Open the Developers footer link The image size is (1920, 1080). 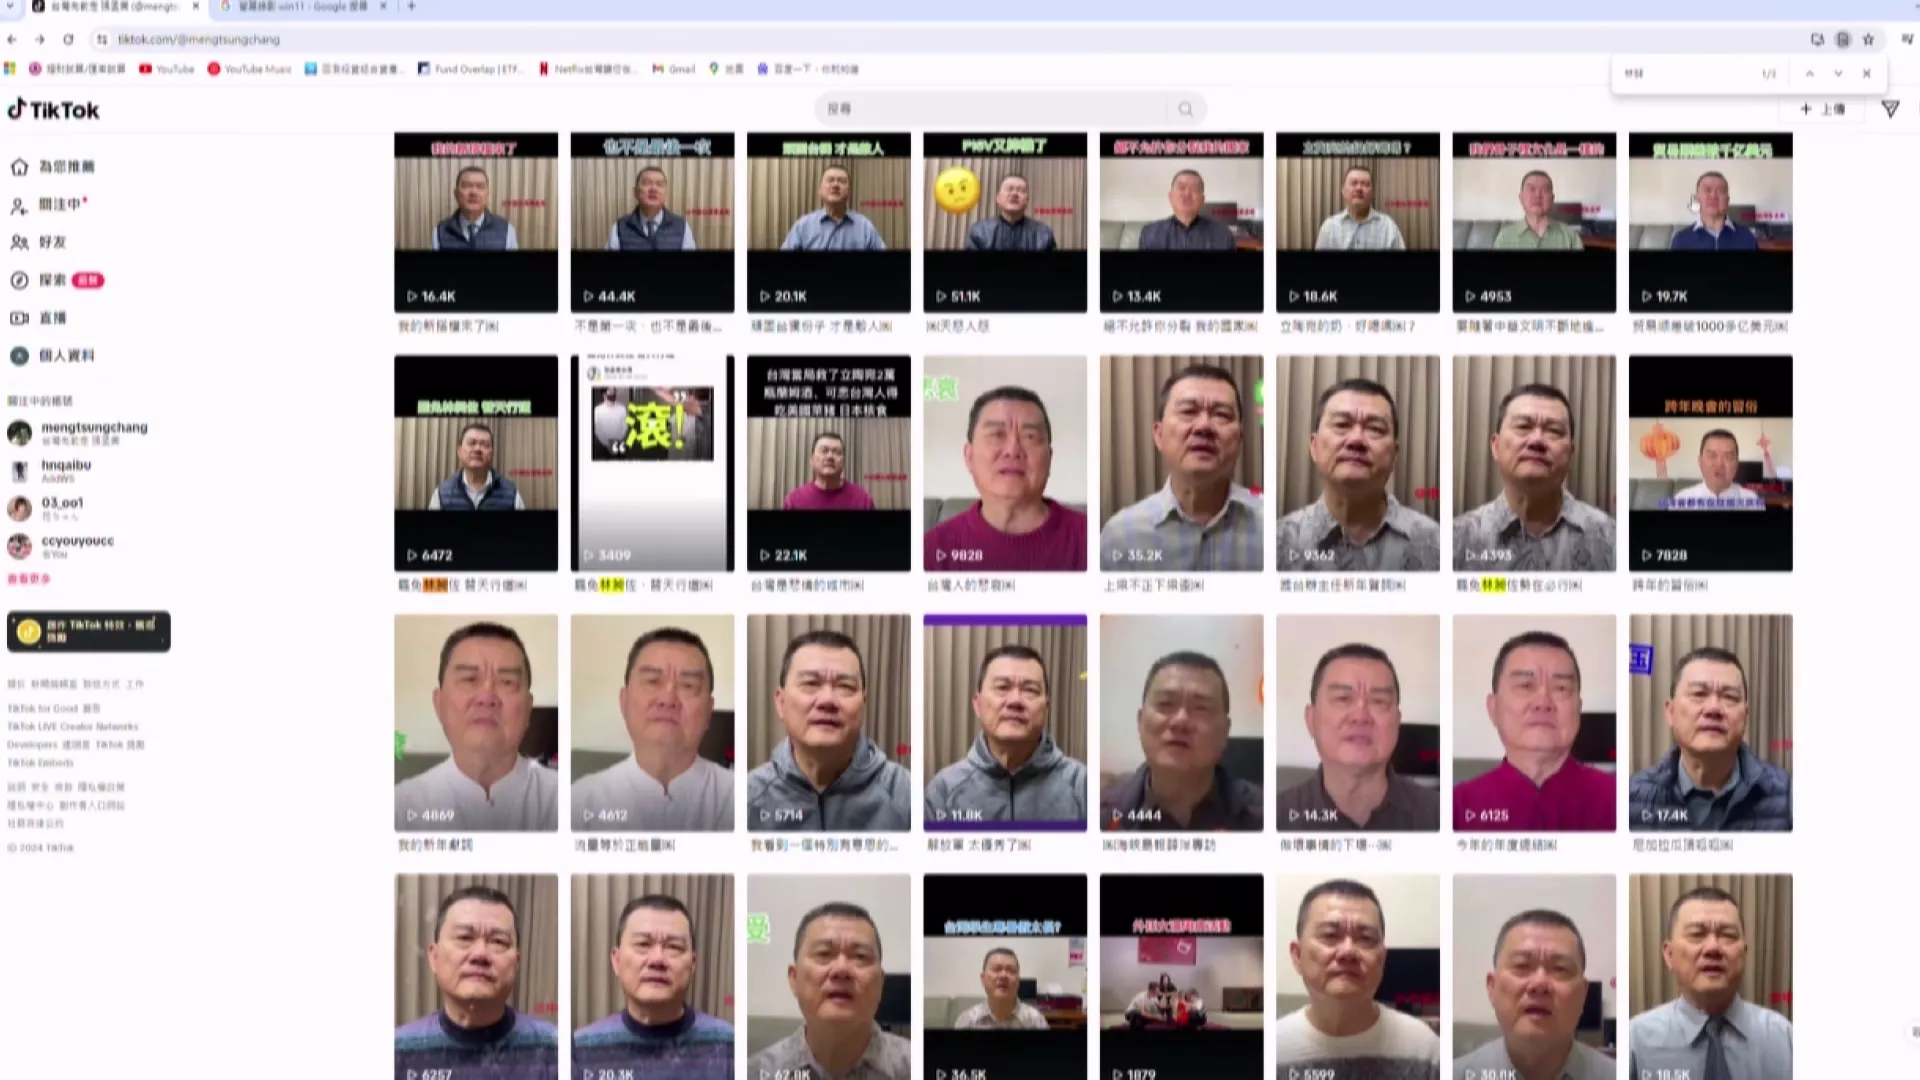[x=32, y=744]
